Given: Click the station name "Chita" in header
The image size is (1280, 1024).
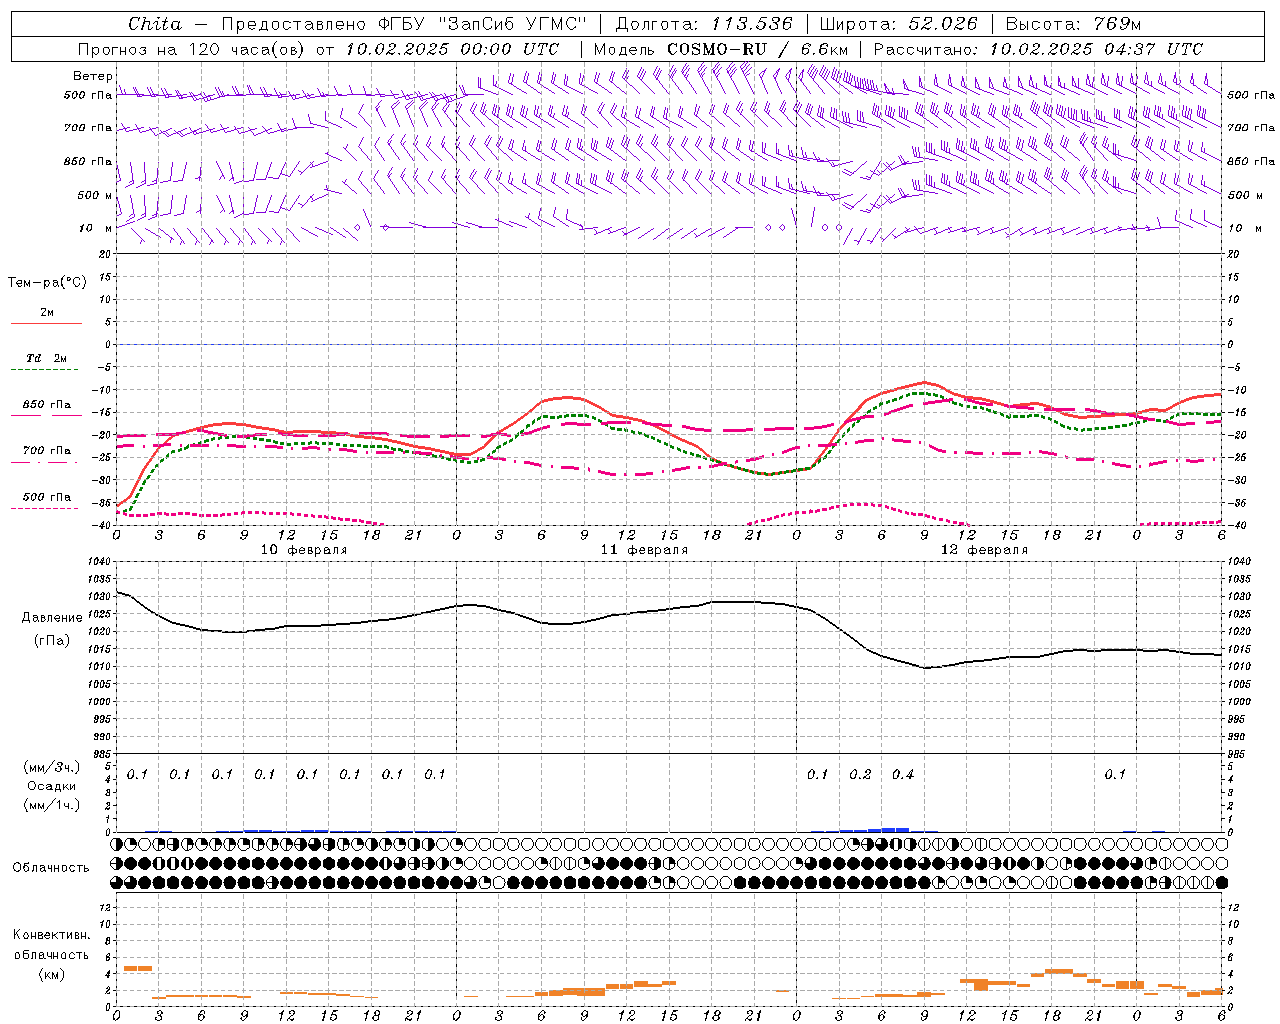Looking at the screenshot, I should tap(155, 24).
